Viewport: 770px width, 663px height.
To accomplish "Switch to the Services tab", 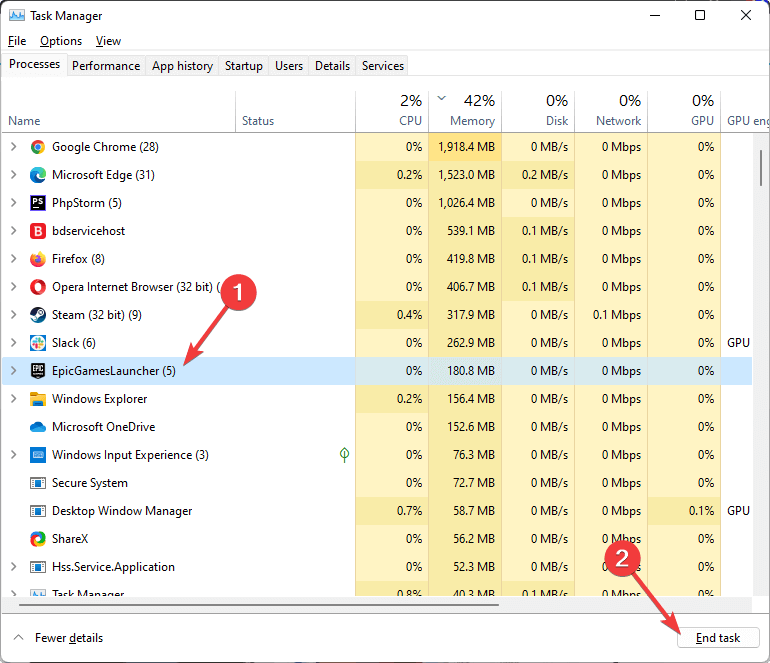I will [x=383, y=66].
